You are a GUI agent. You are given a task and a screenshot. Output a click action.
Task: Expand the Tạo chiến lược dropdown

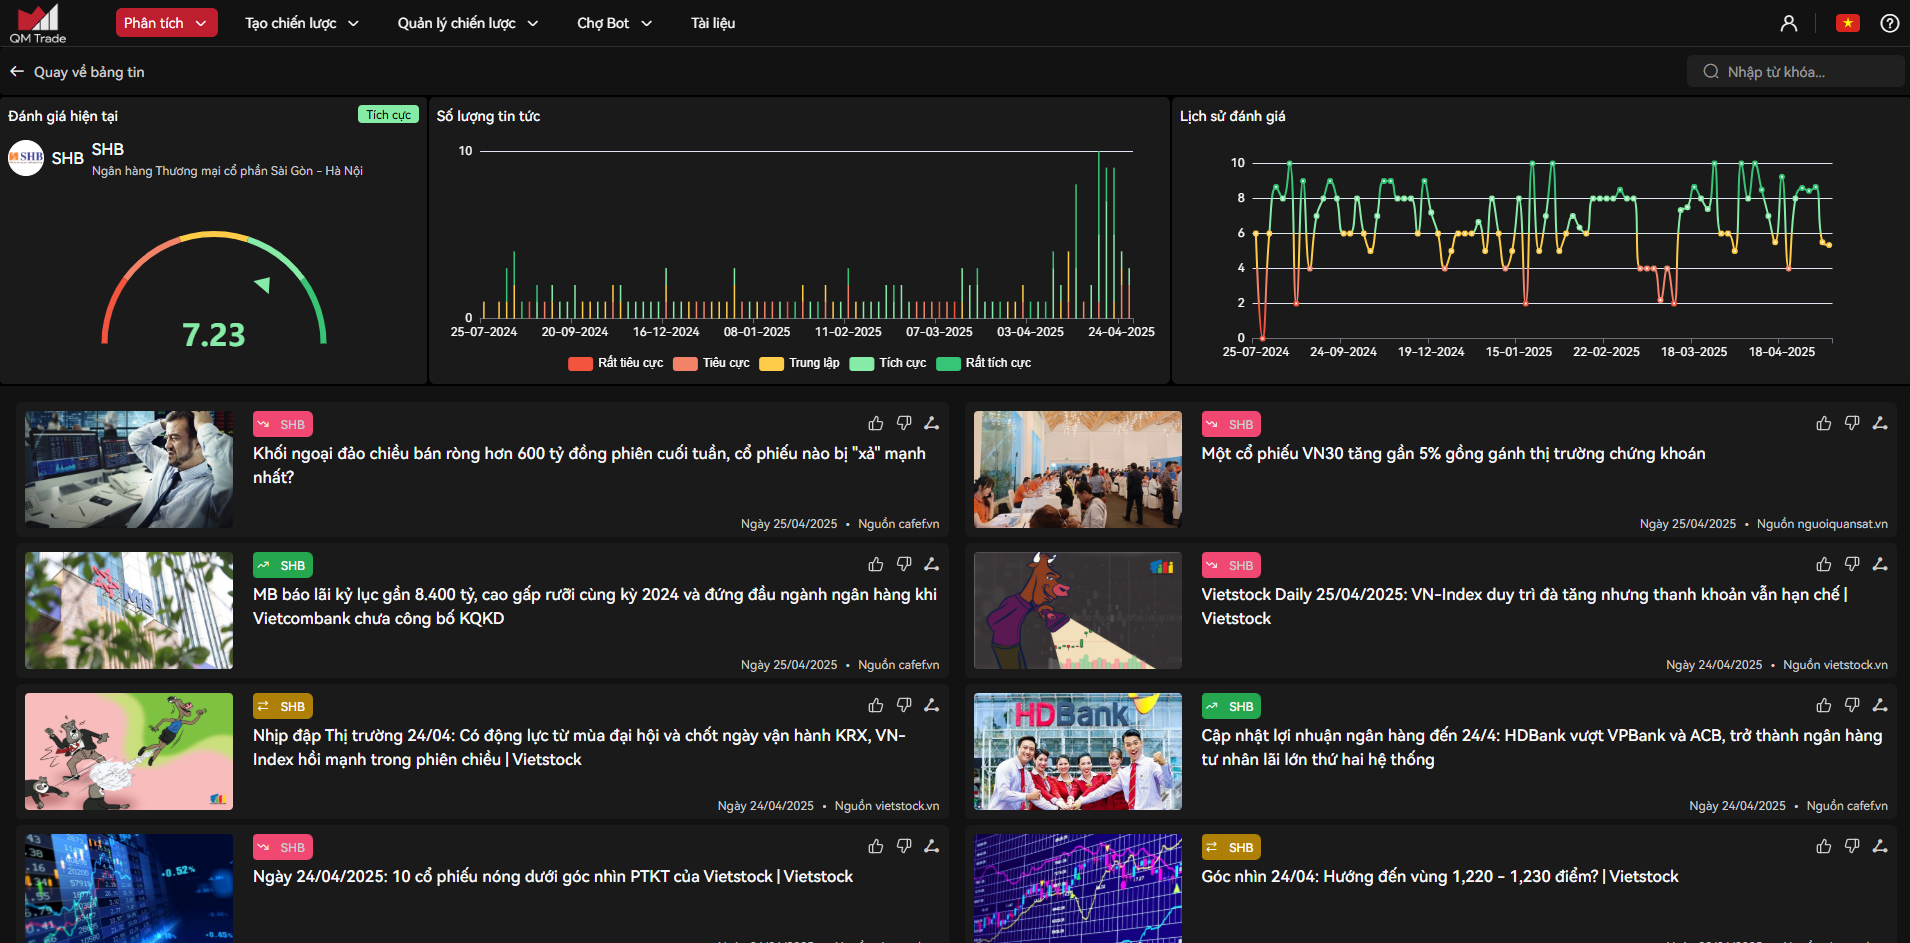click(301, 23)
